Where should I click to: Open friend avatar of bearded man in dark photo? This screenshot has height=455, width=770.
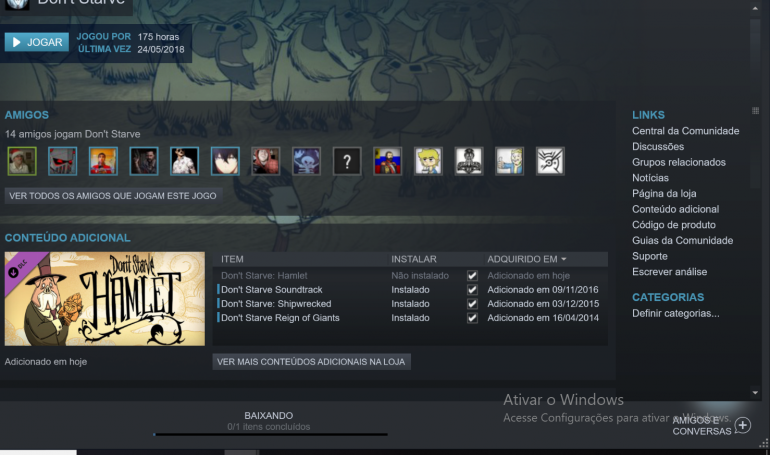point(144,161)
